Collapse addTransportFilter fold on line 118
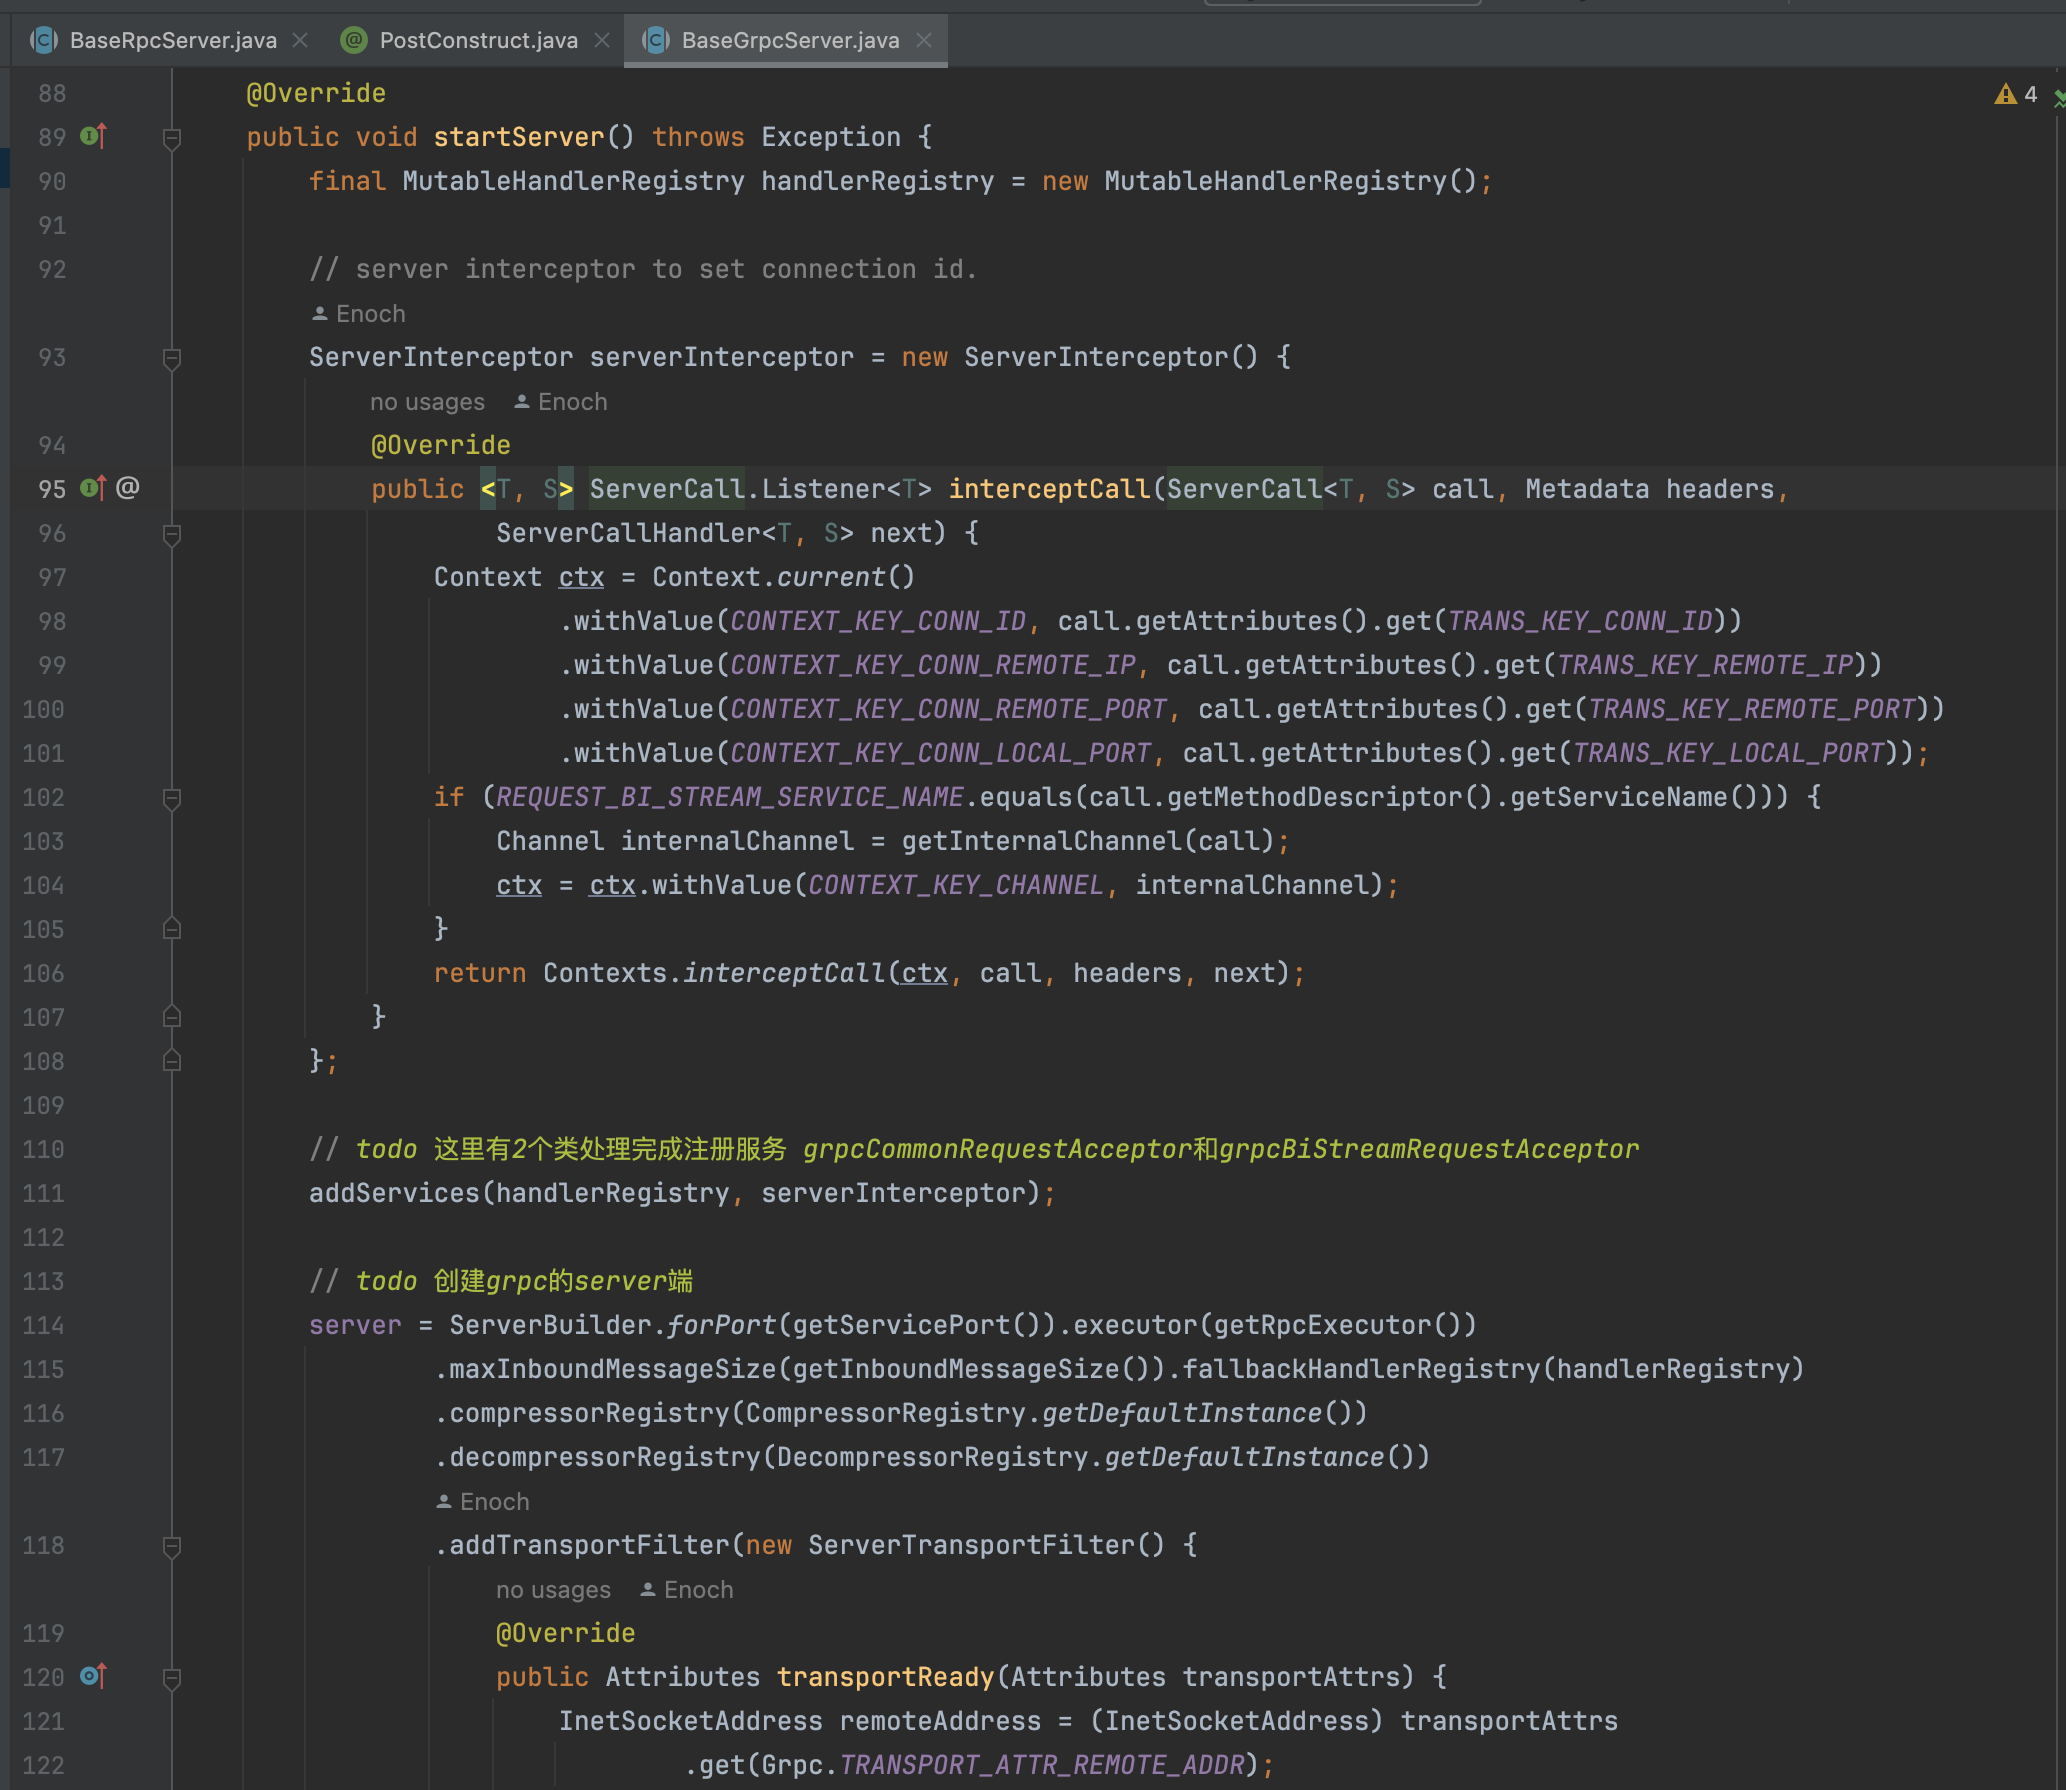This screenshot has height=1790, width=2066. (x=172, y=1546)
